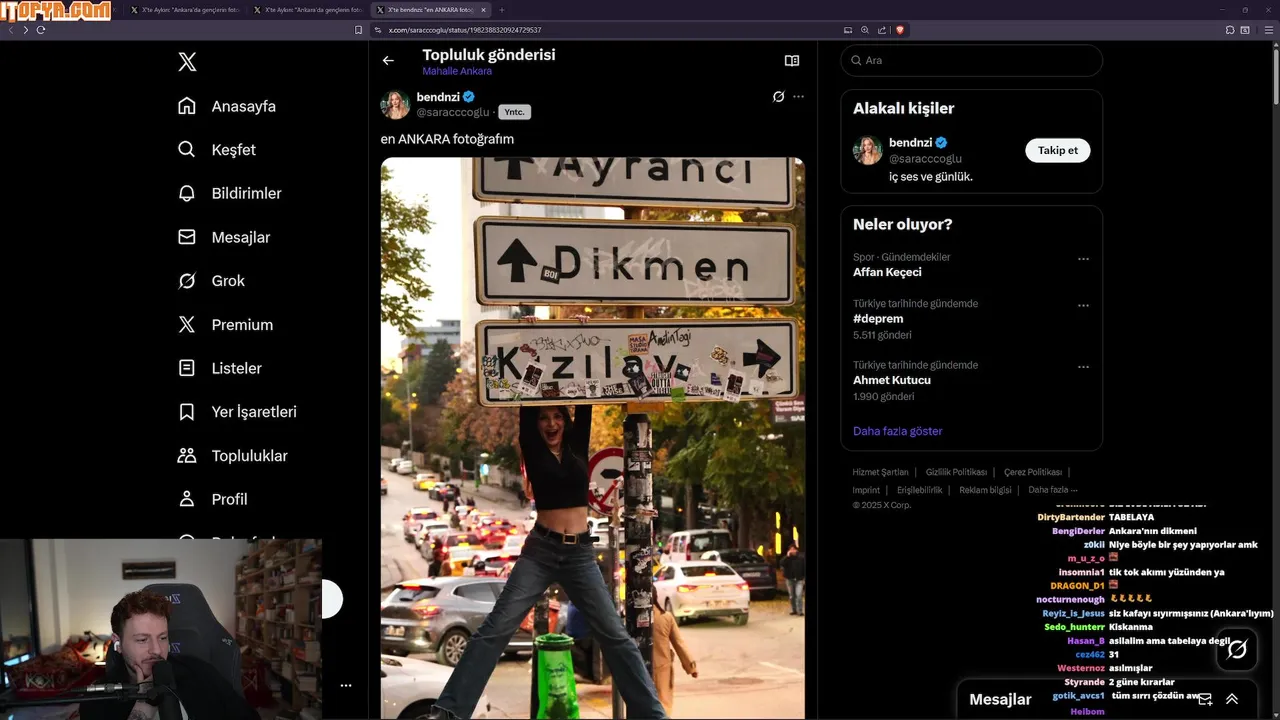Click the floating Grok button
The image size is (1280, 720).
click(x=1237, y=650)
